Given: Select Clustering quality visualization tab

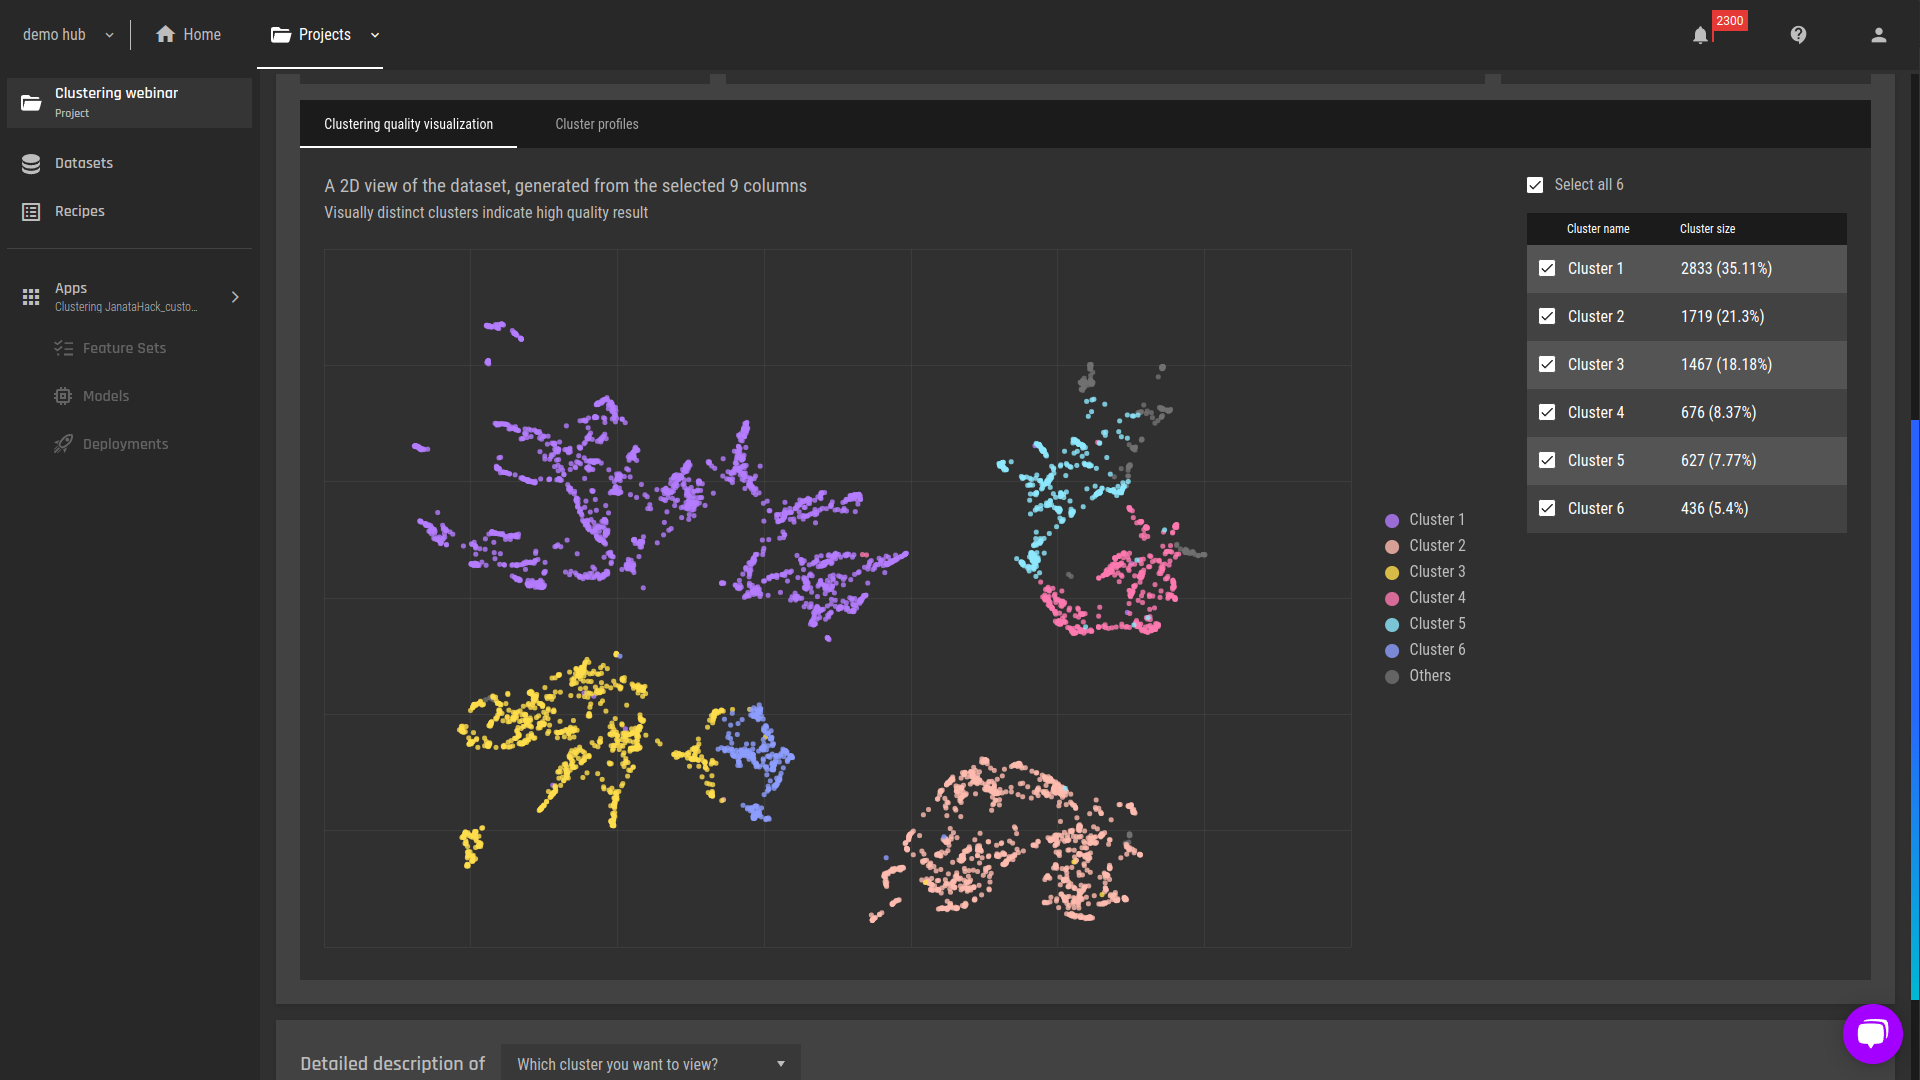Looking at the screenshot, I should pos(408,124).
